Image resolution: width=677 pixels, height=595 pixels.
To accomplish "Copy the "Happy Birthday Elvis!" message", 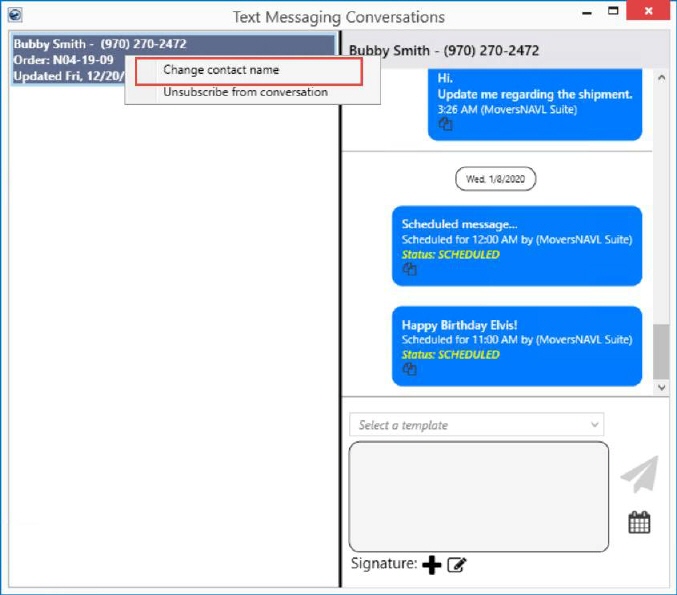I will pyautogui.click(x=409, y=370).
